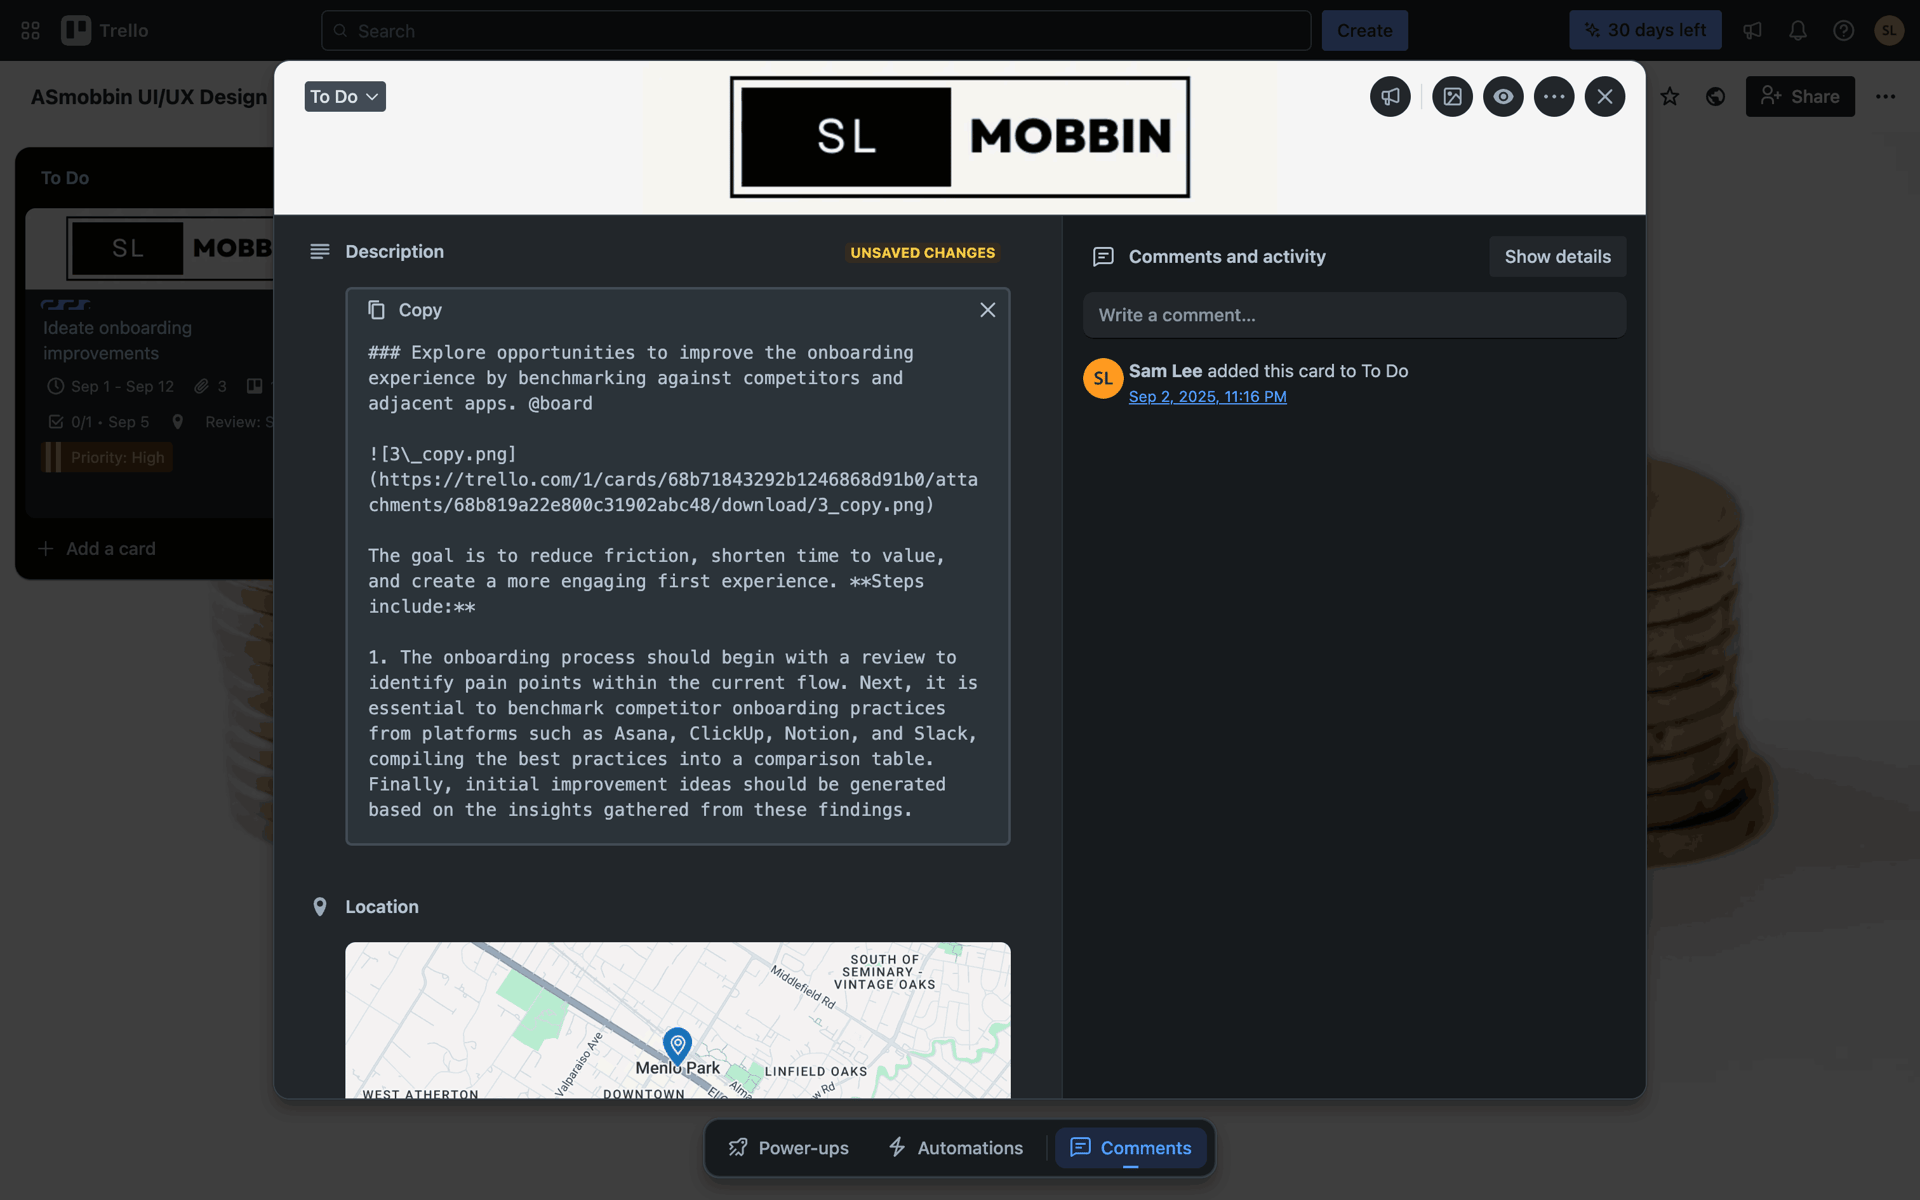This screenshot has width=1920, height=1200.
Task: Open the SL account avatar menu
Action: (x=1889, y=31)
